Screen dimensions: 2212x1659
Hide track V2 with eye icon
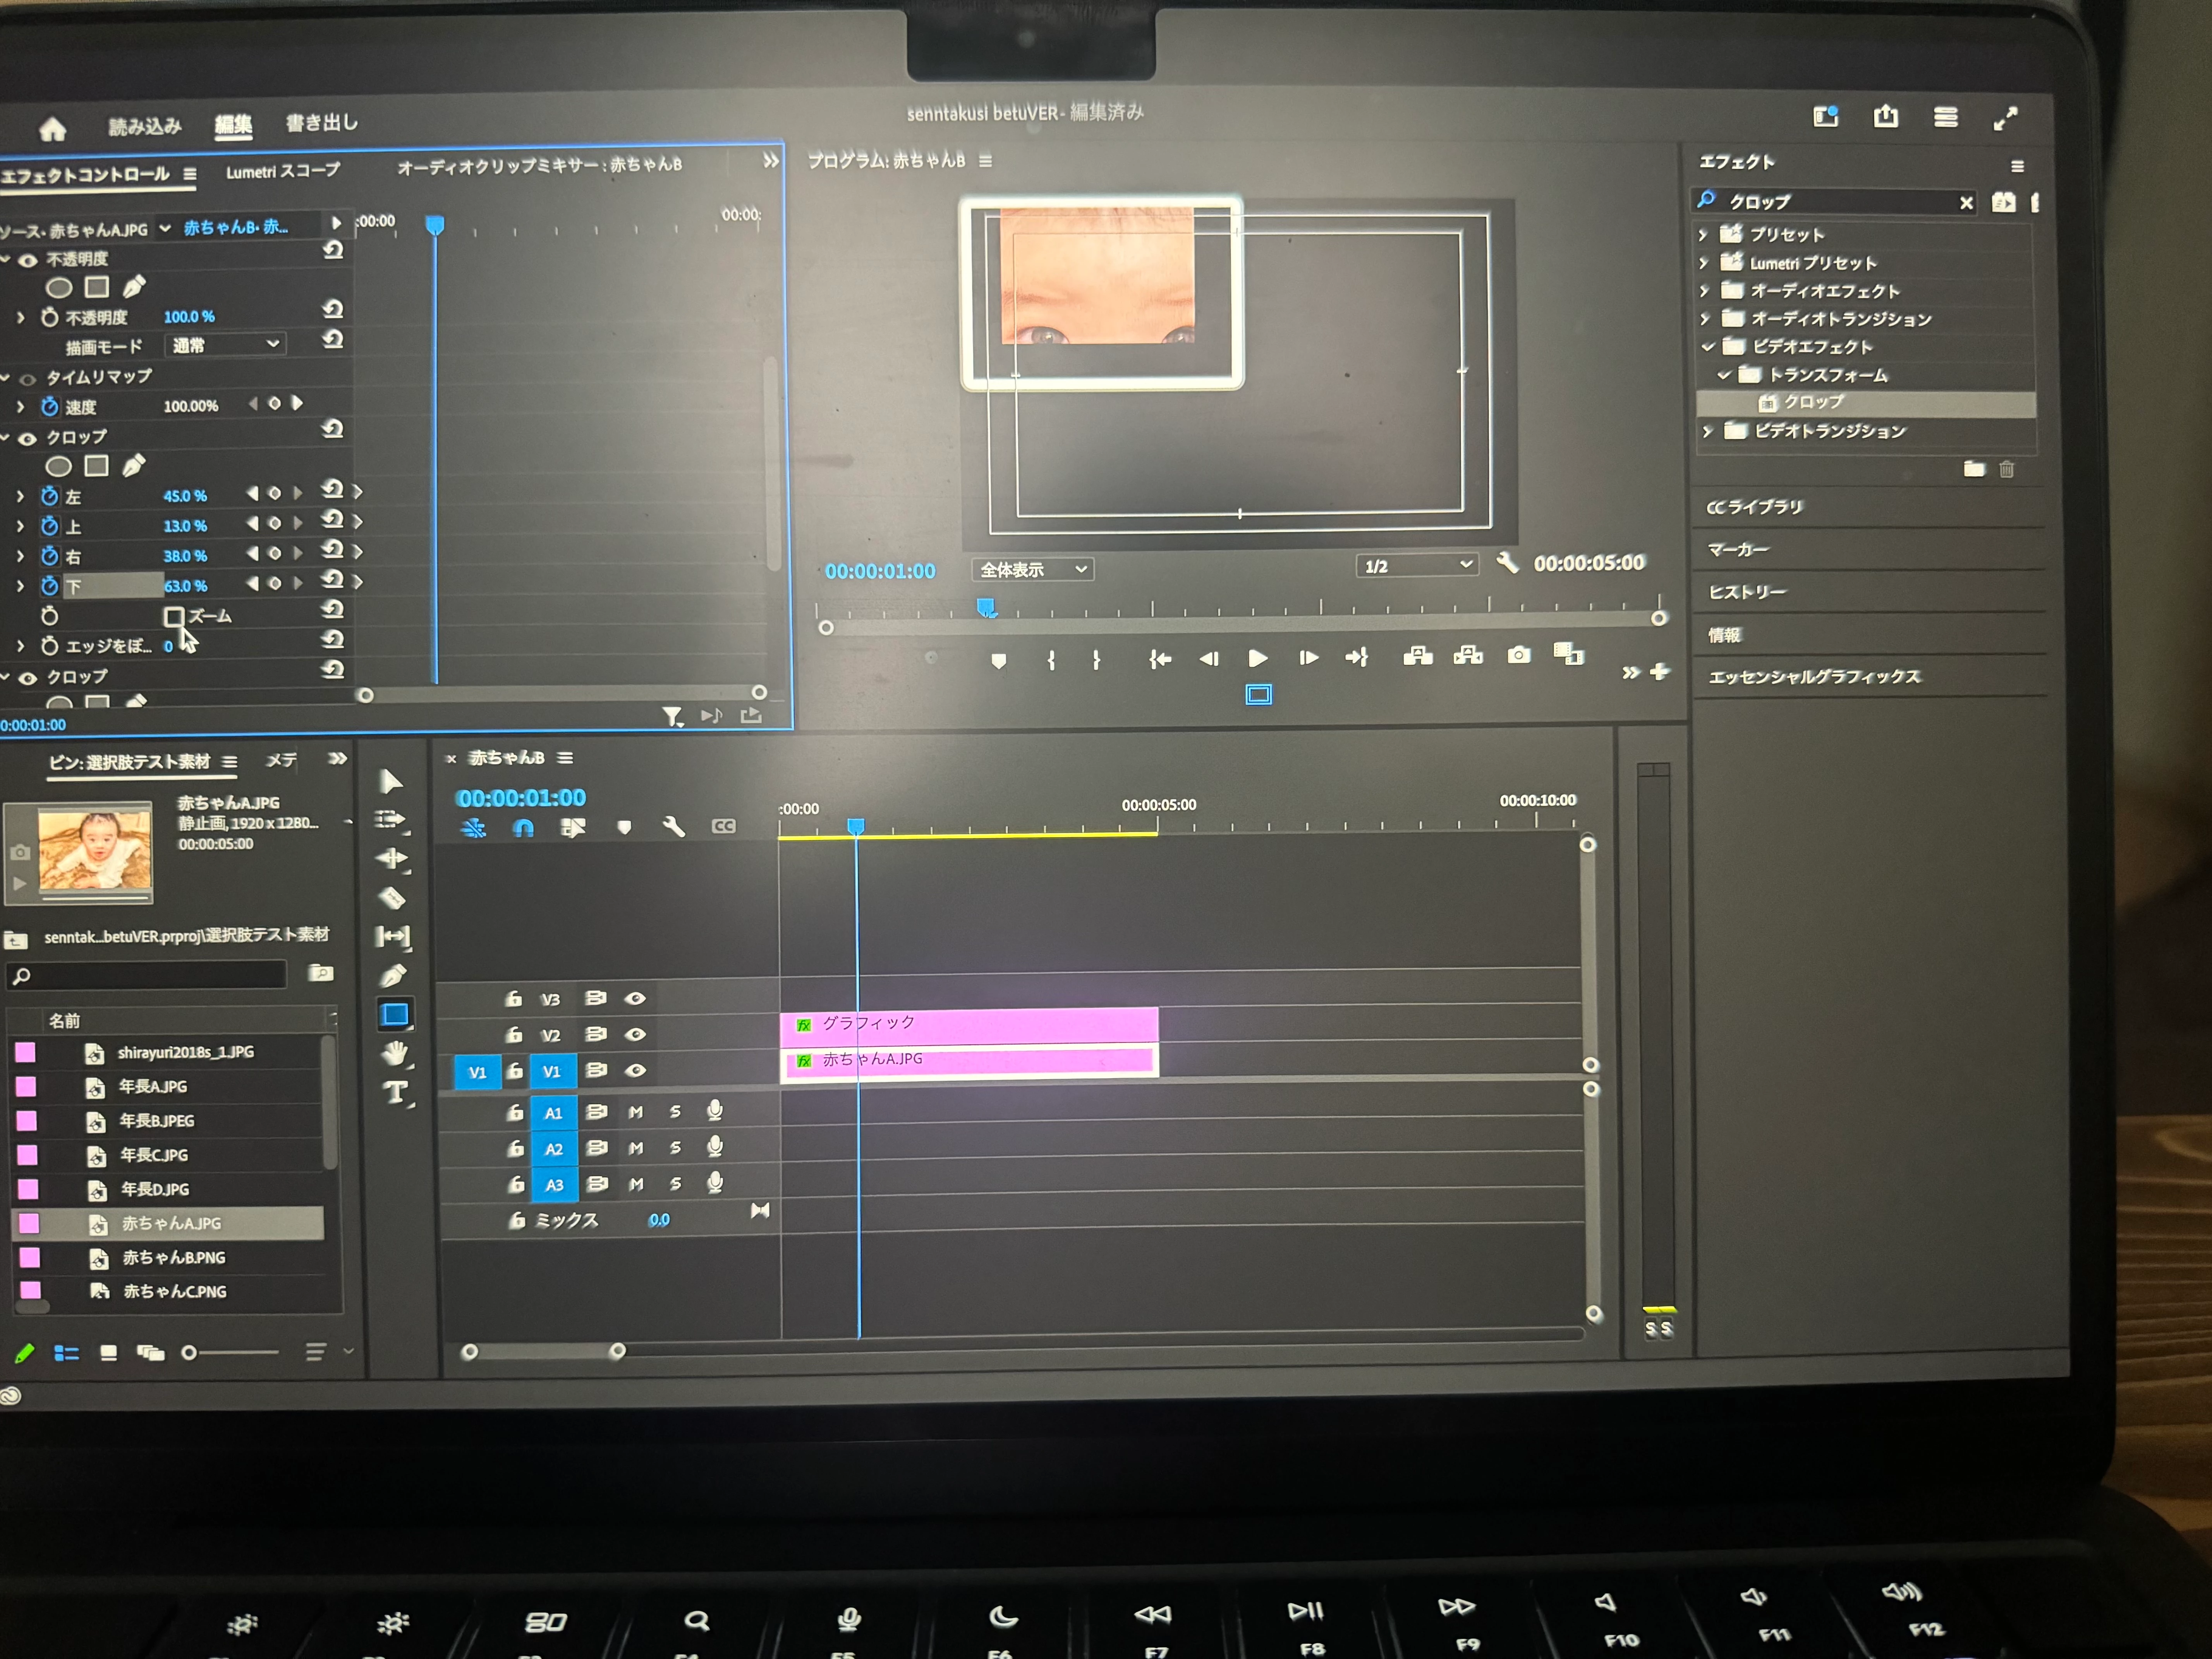(x=635, y=1034)
